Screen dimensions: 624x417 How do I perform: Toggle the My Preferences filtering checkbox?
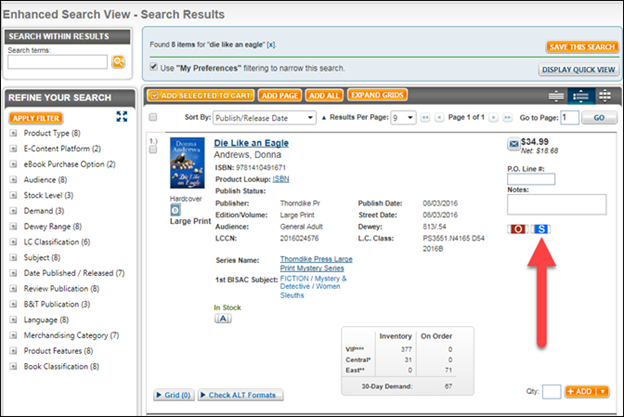(x=153, y=68)
